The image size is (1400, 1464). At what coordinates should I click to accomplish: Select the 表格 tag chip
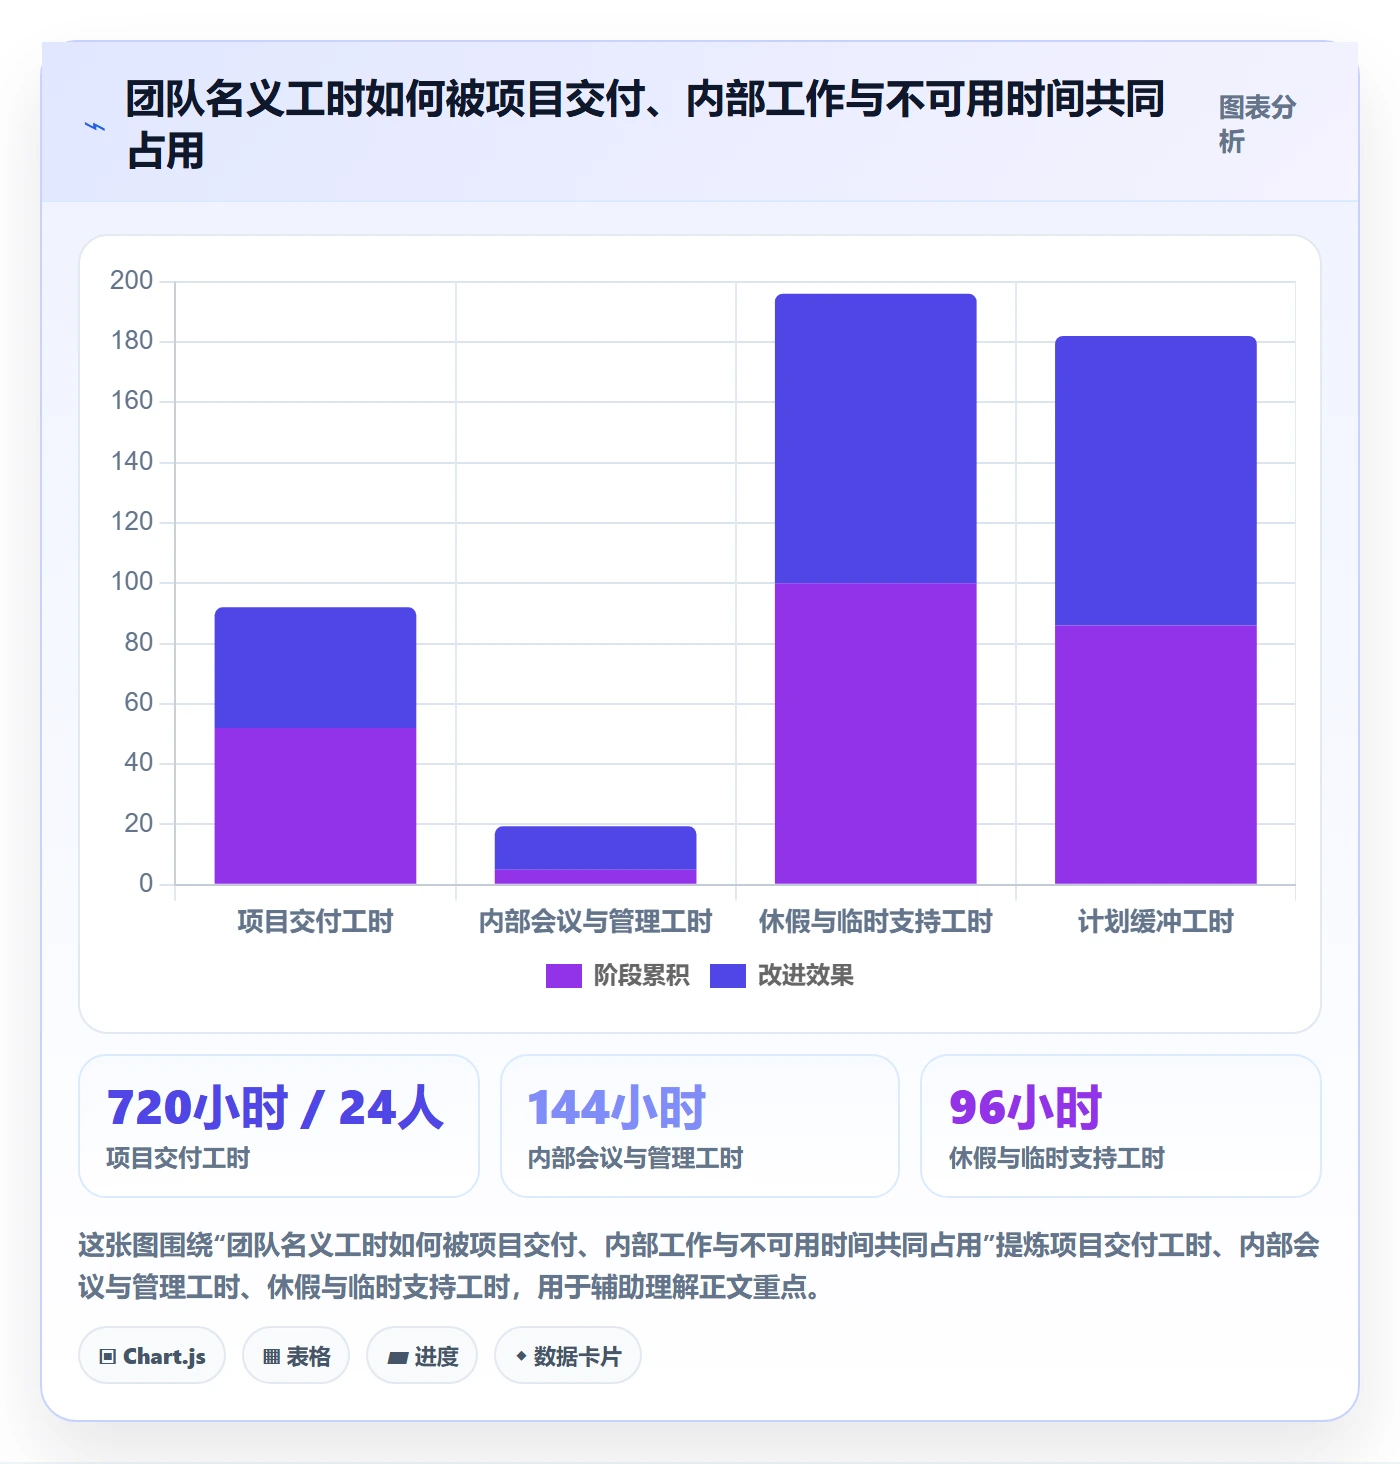(296, 1356)
